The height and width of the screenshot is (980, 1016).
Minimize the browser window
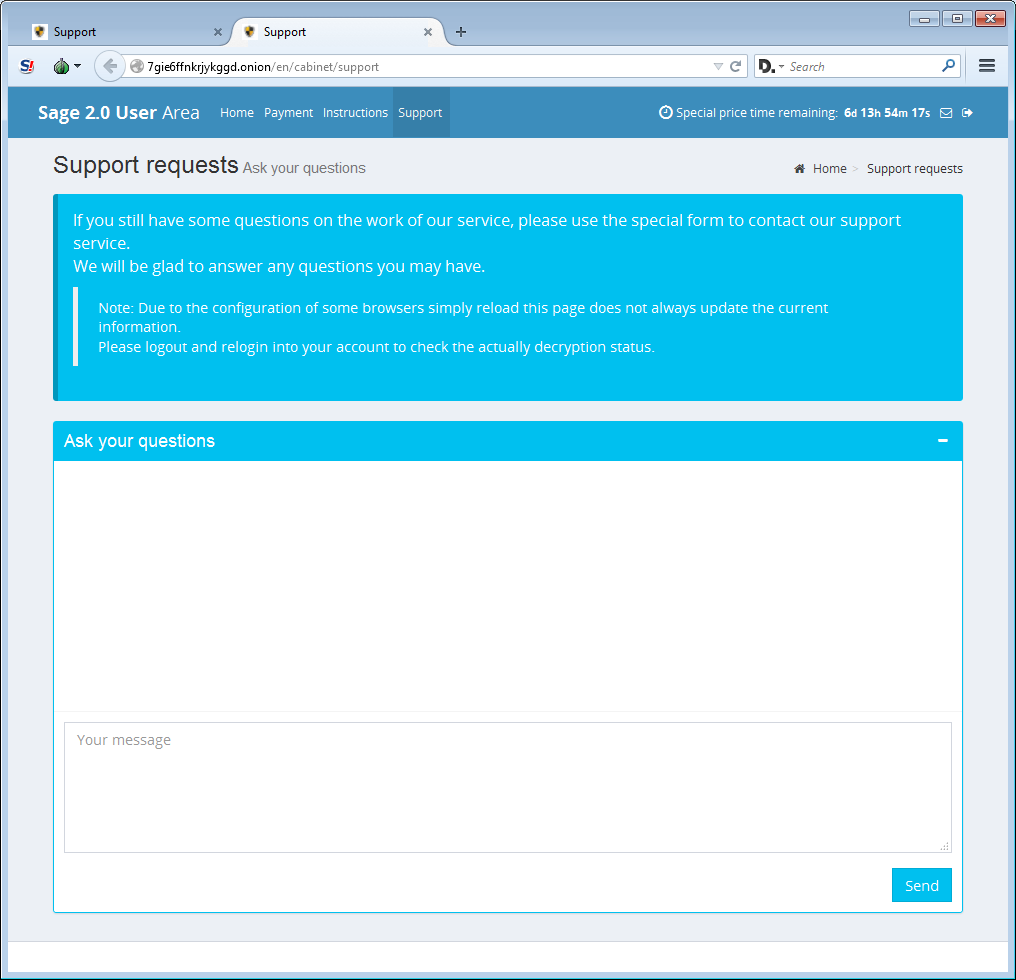[x=924, y=19]
